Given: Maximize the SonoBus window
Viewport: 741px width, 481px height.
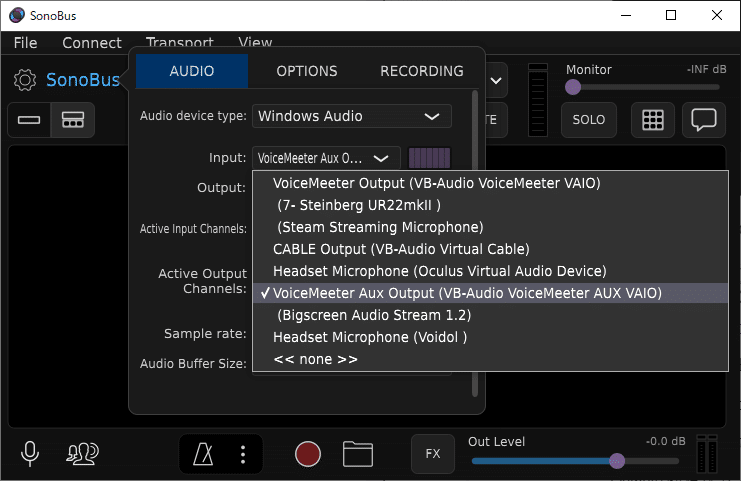Looking at the screenshot, I should pos(671,15).
